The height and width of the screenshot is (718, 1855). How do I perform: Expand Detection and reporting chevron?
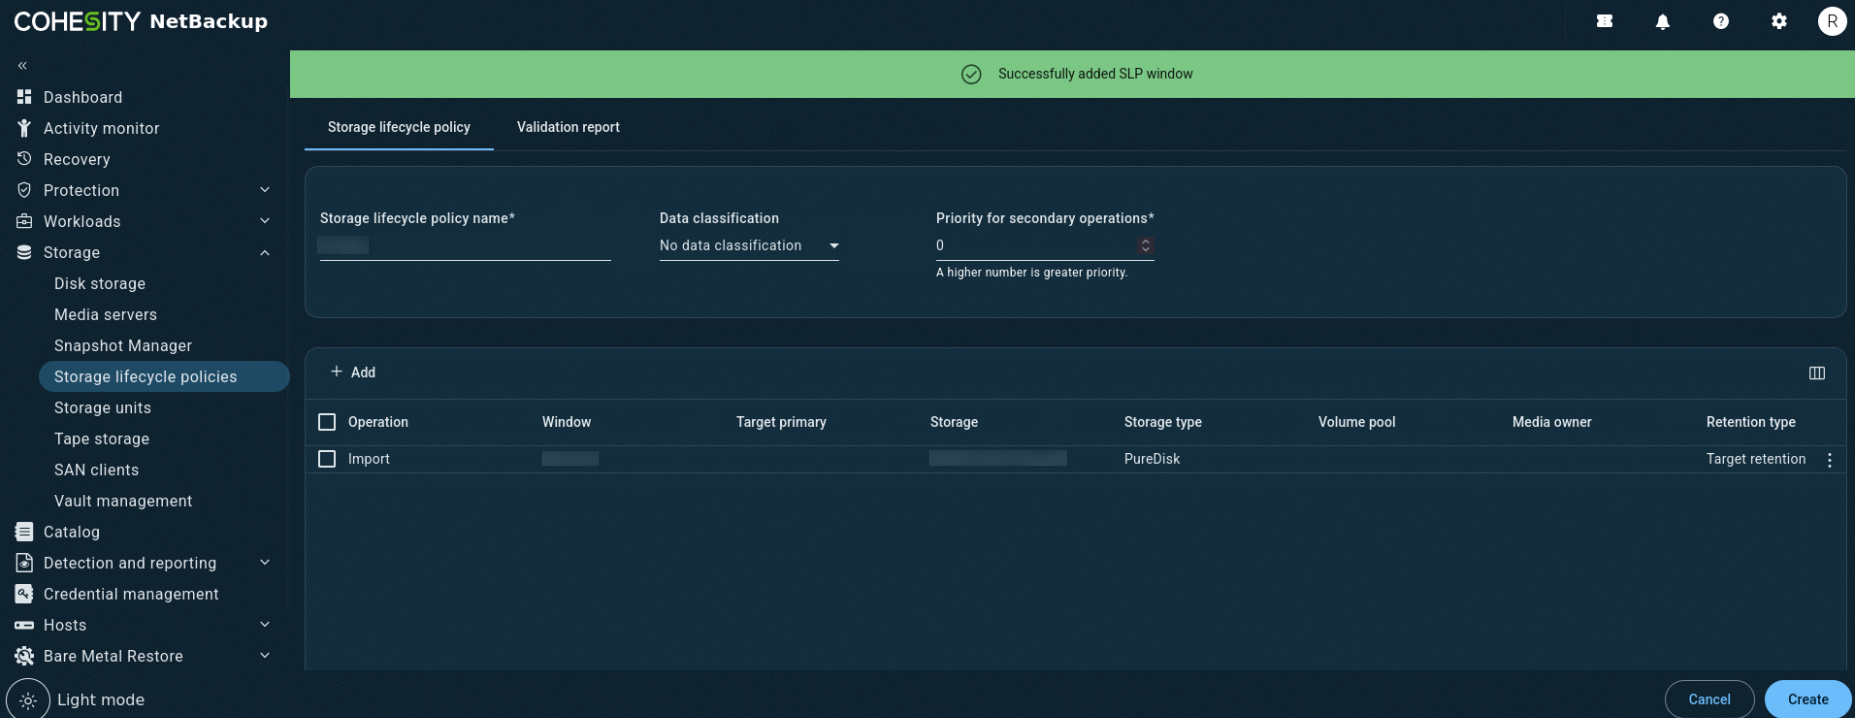click(265, 563)
